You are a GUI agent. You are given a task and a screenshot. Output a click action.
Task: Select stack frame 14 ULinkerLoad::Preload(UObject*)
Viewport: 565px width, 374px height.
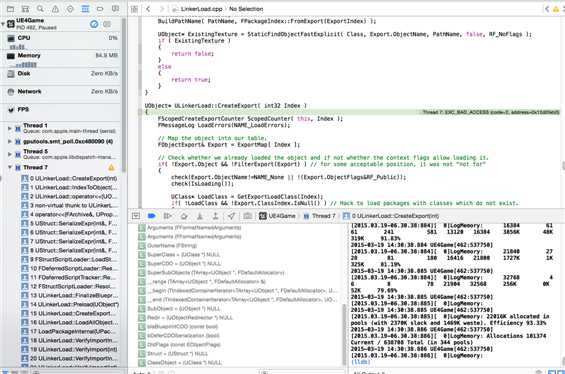click(69, 304)
